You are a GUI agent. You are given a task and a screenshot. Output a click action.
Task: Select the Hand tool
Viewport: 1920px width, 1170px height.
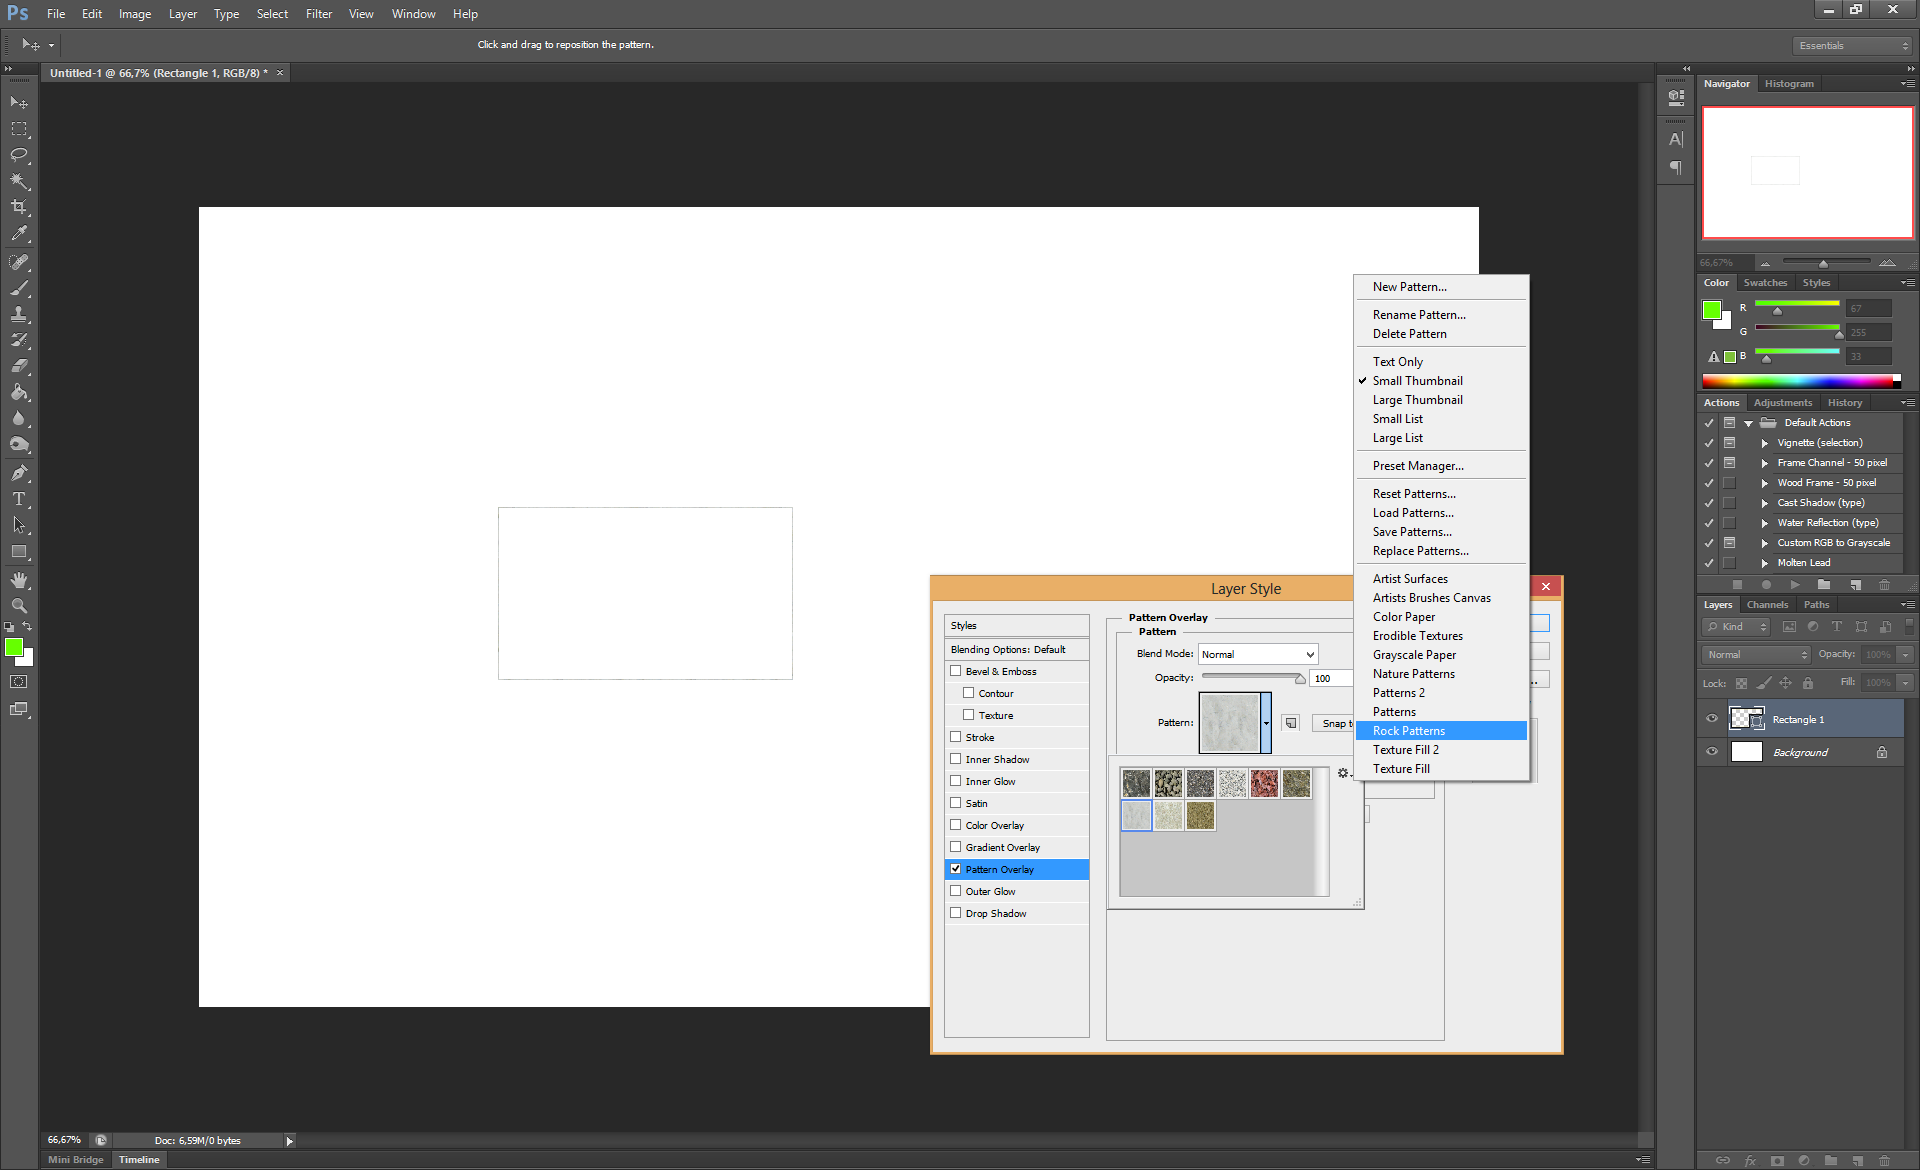(x=19, y=580)
